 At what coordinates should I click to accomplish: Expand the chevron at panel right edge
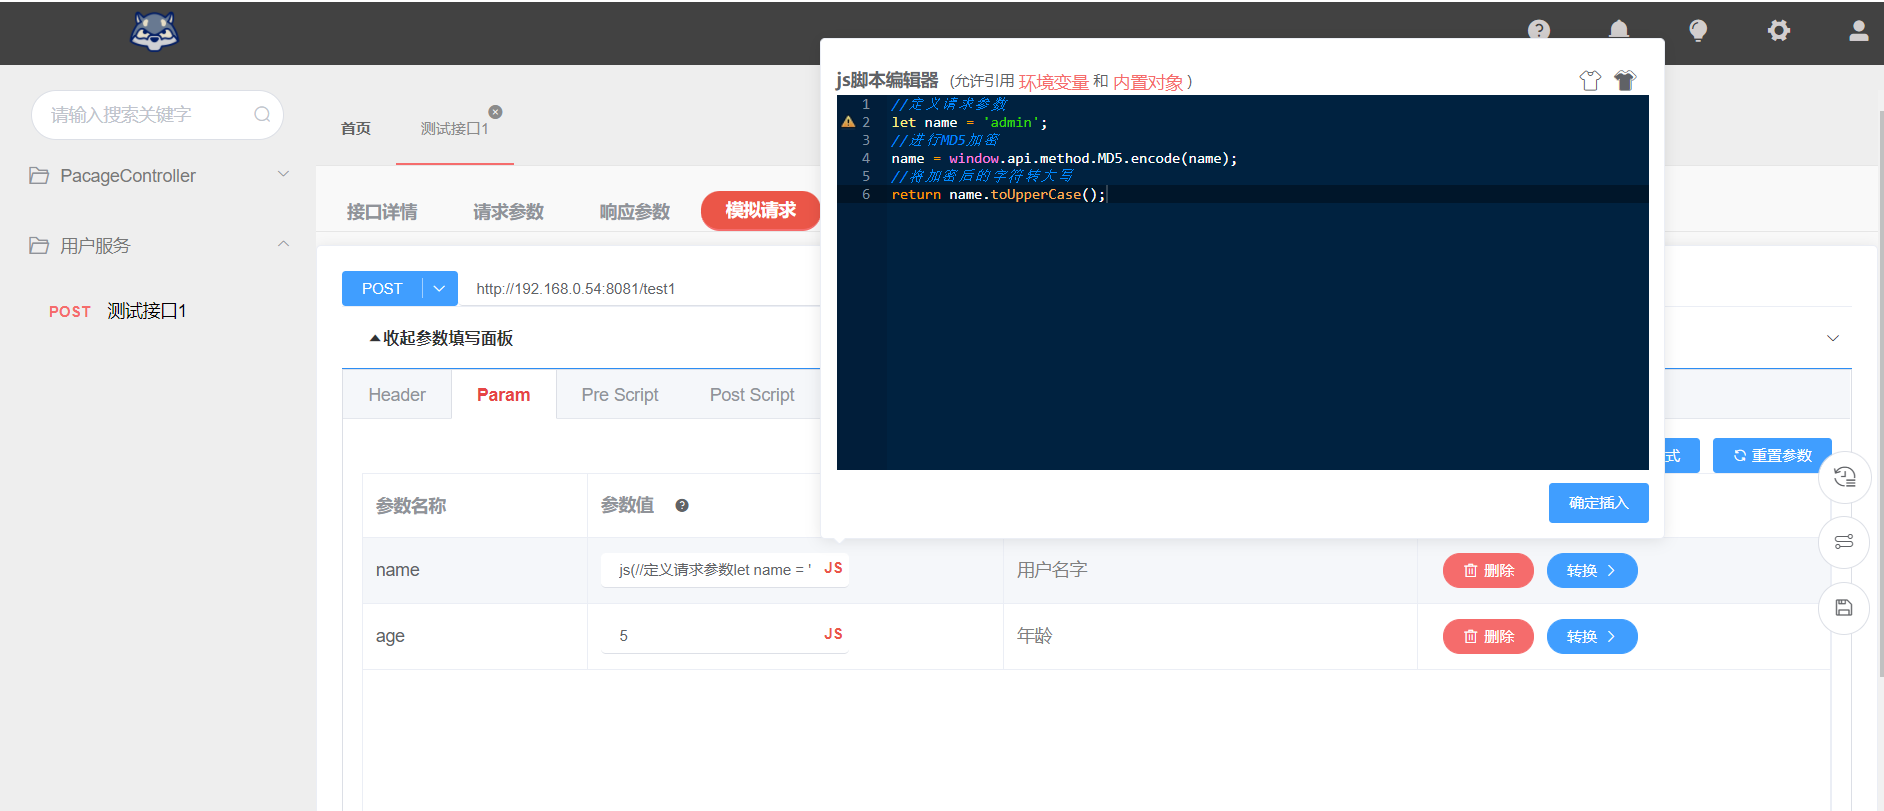(x=1833, y=338)
